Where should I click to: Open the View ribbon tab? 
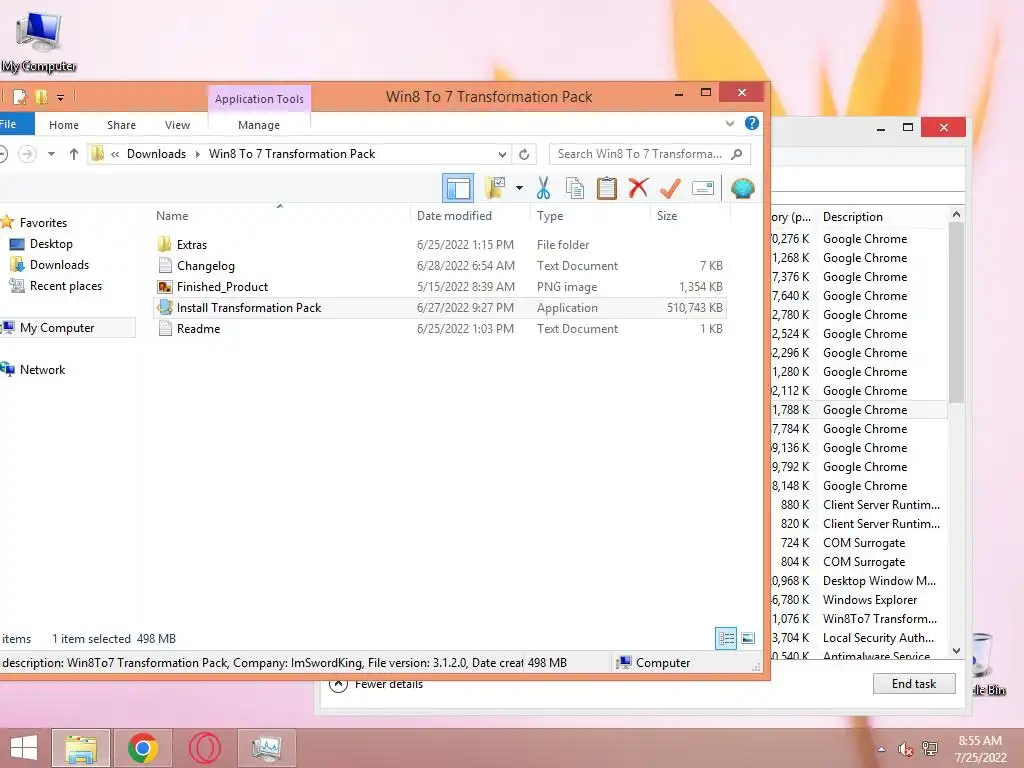coord(177,125)
